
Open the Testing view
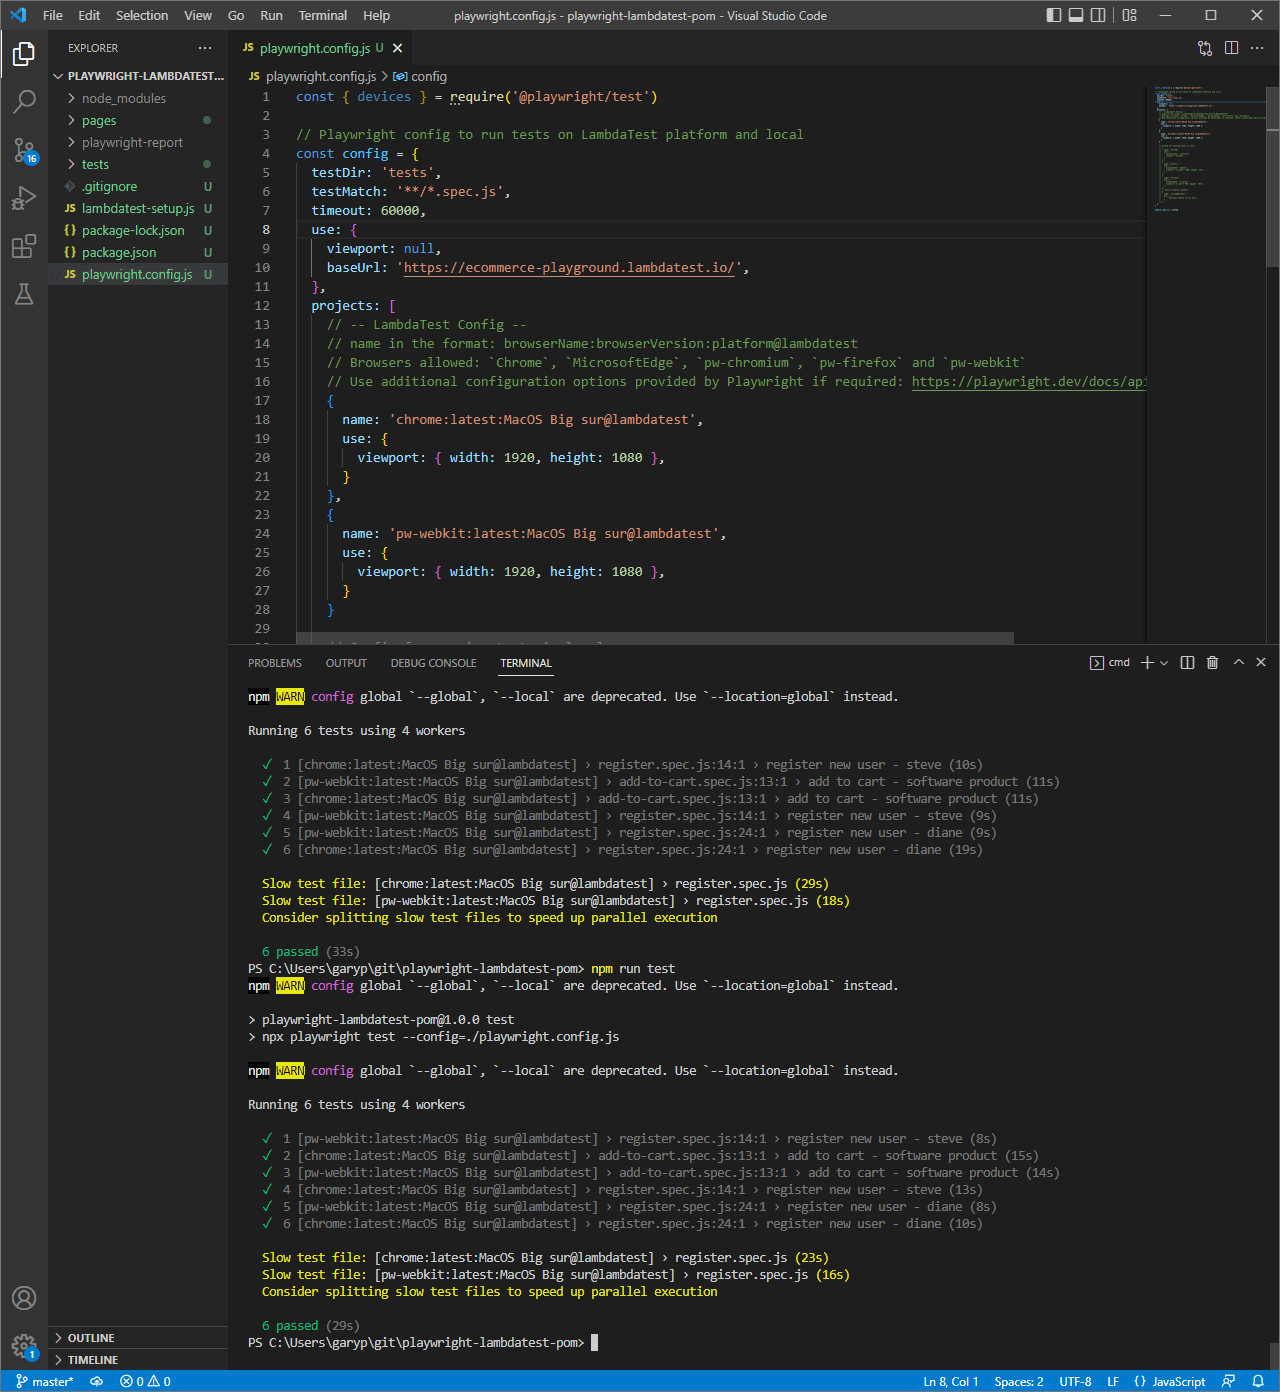(x=24, y=294)
